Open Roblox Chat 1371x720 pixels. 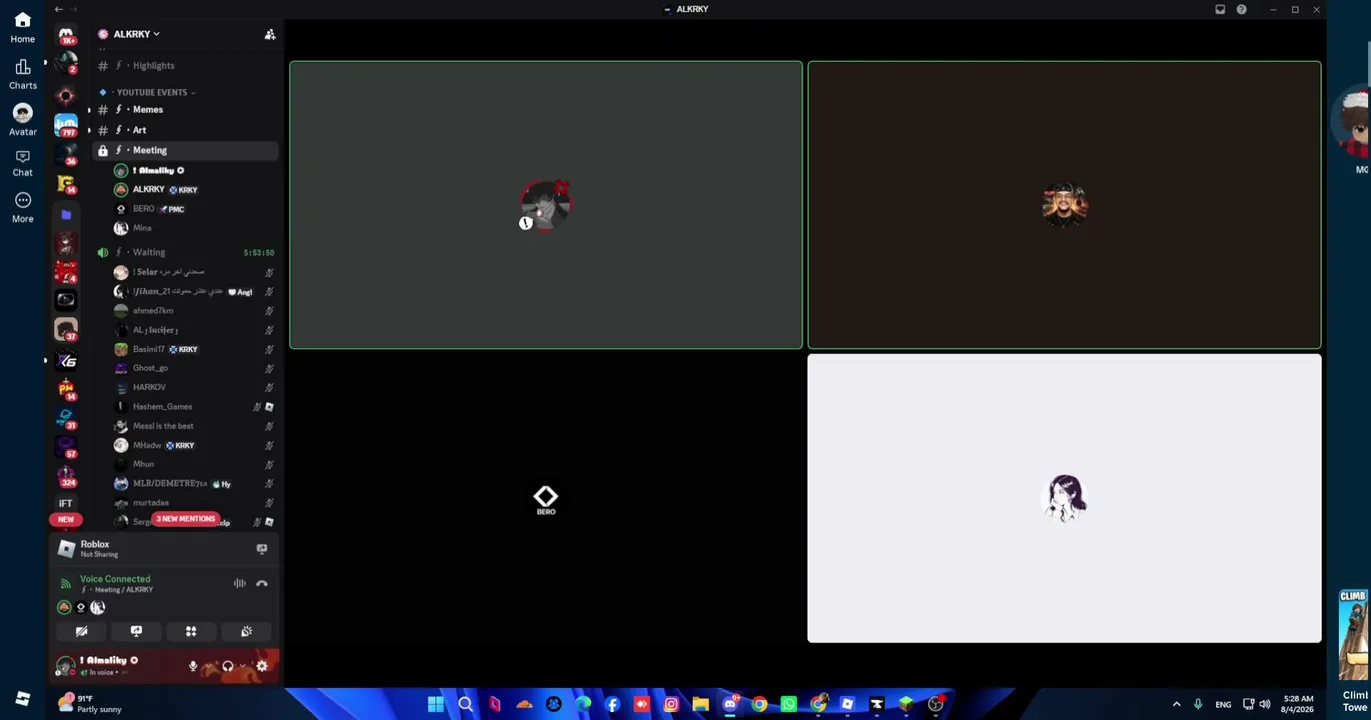[22, 163]
